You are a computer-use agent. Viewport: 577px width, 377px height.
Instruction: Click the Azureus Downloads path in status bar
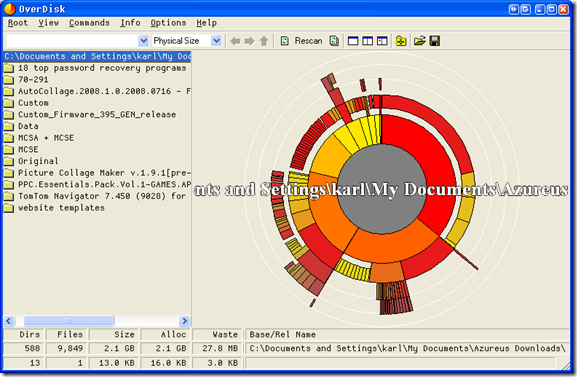point(407,348)
